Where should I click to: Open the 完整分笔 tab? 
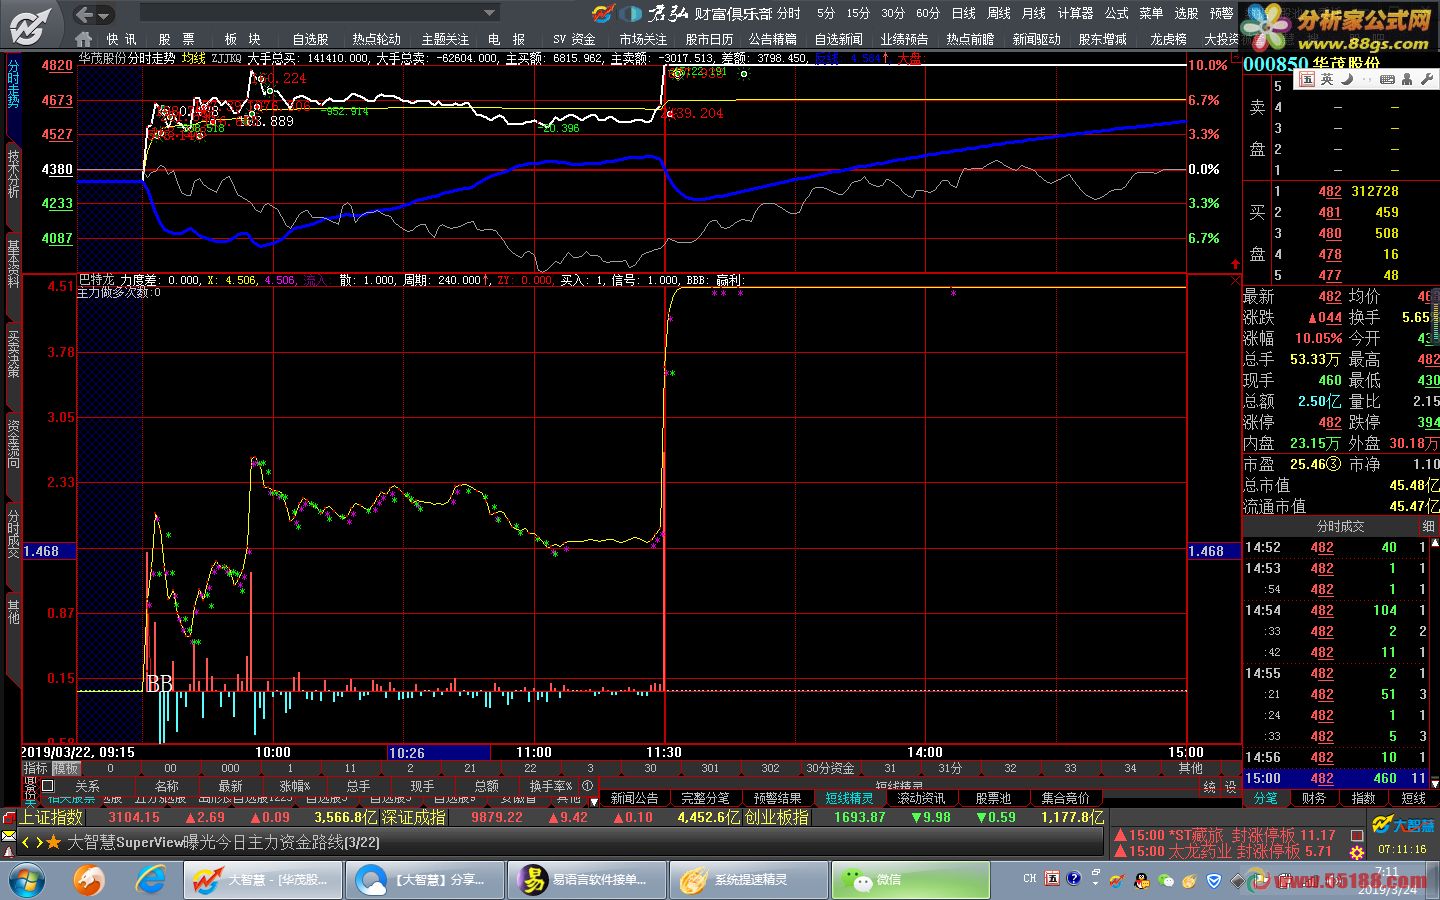click(x=705, y=798)
